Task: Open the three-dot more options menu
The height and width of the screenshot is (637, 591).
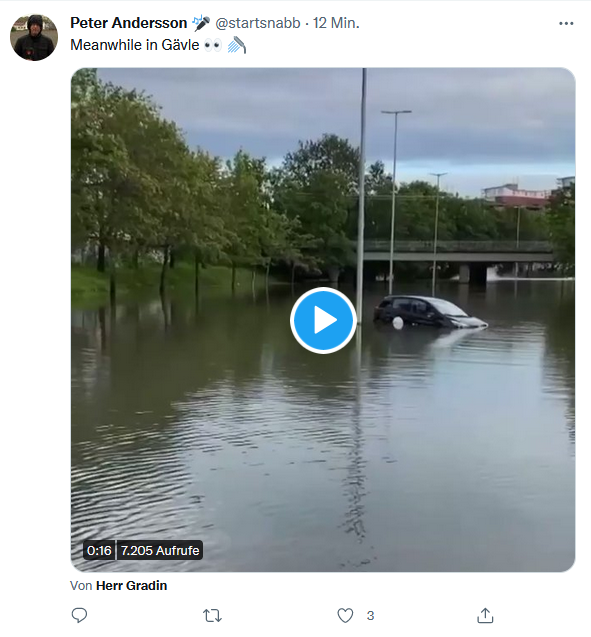Action: tap(566, 24)
